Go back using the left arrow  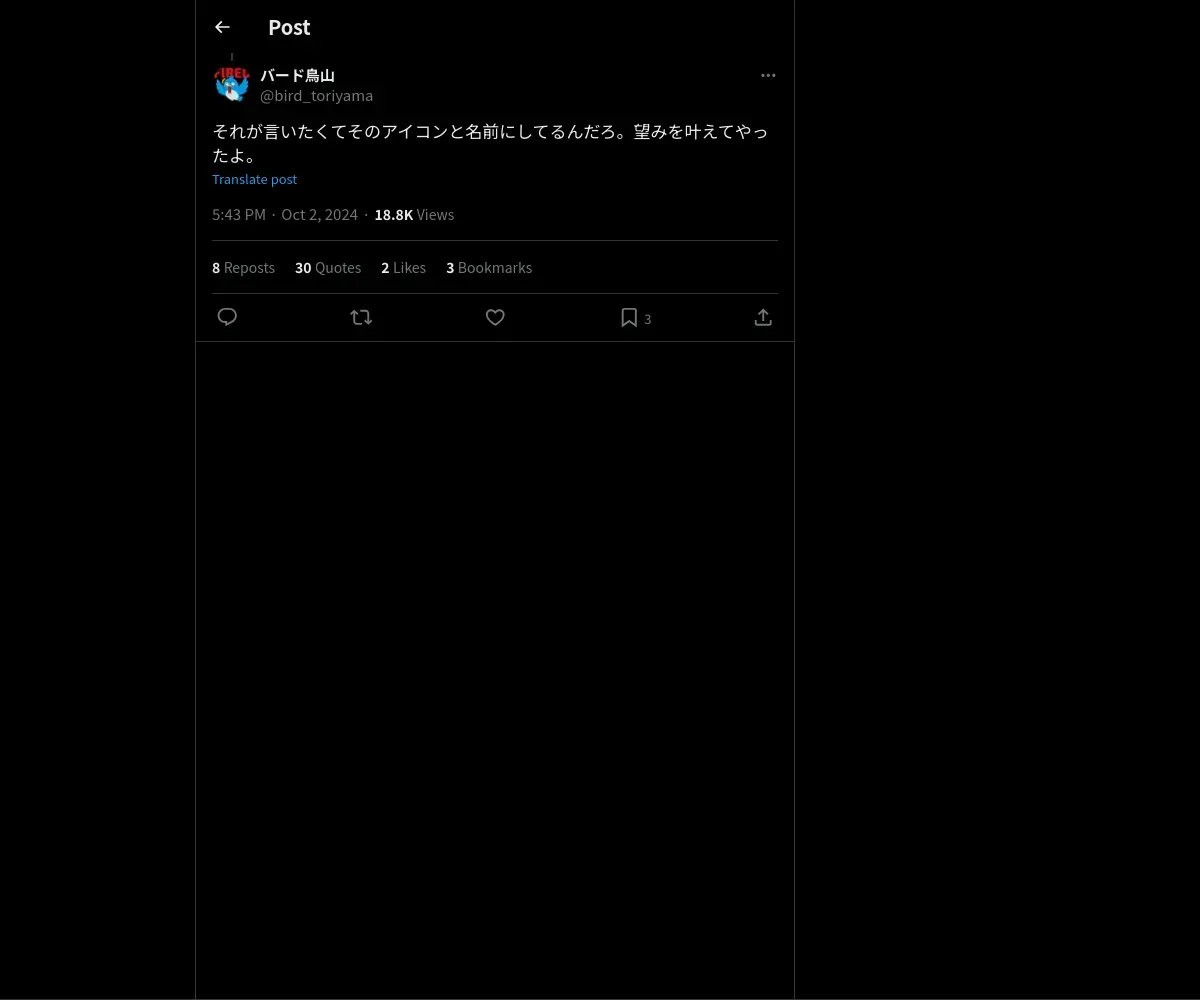click(222, 27)
